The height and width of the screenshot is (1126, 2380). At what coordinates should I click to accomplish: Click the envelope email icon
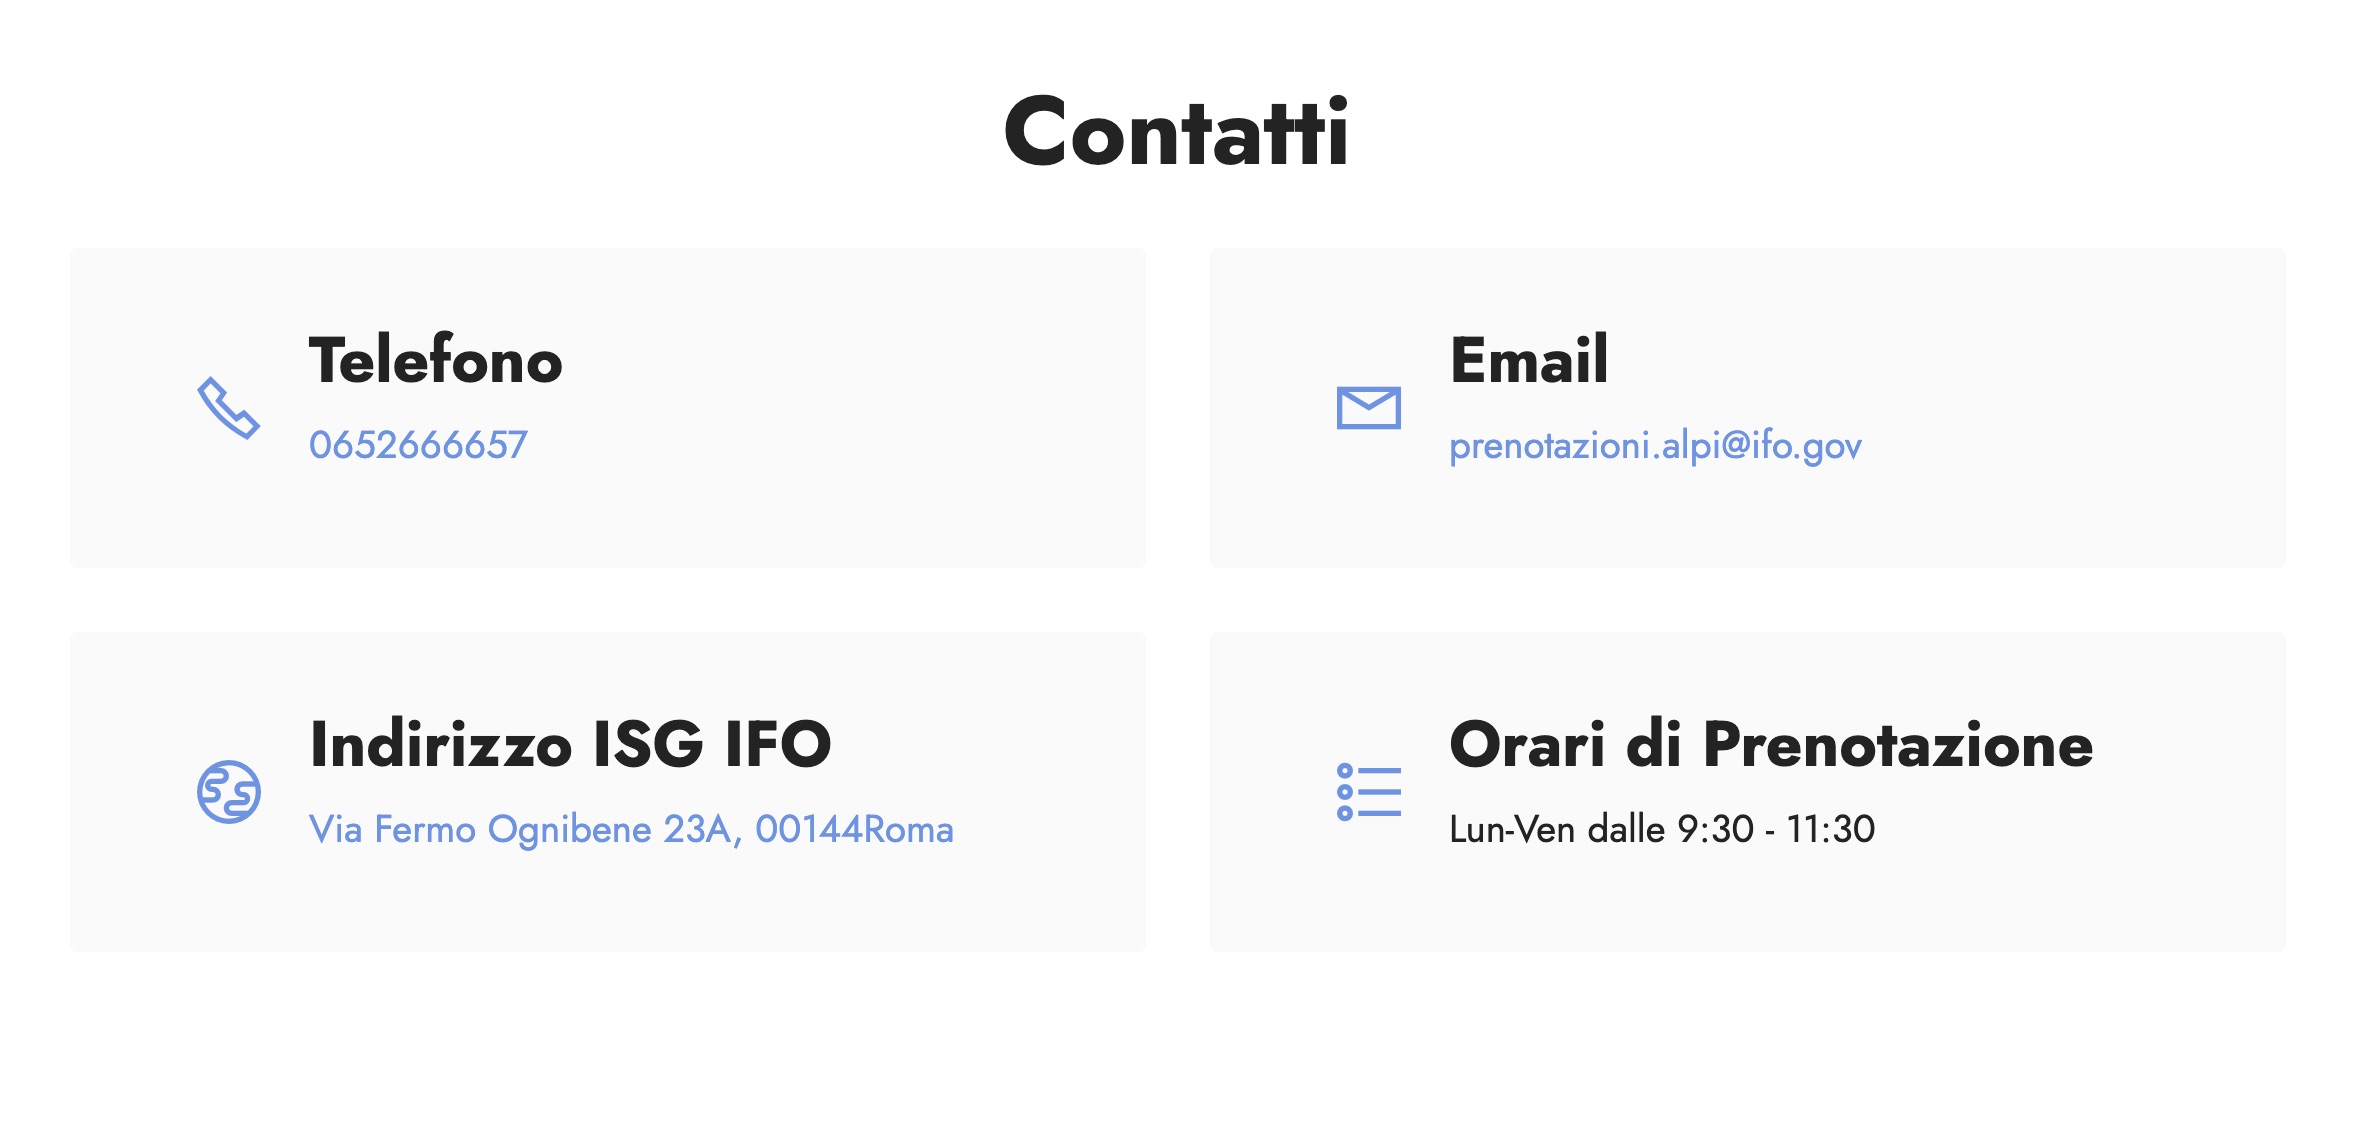(x=1369, y=408)
